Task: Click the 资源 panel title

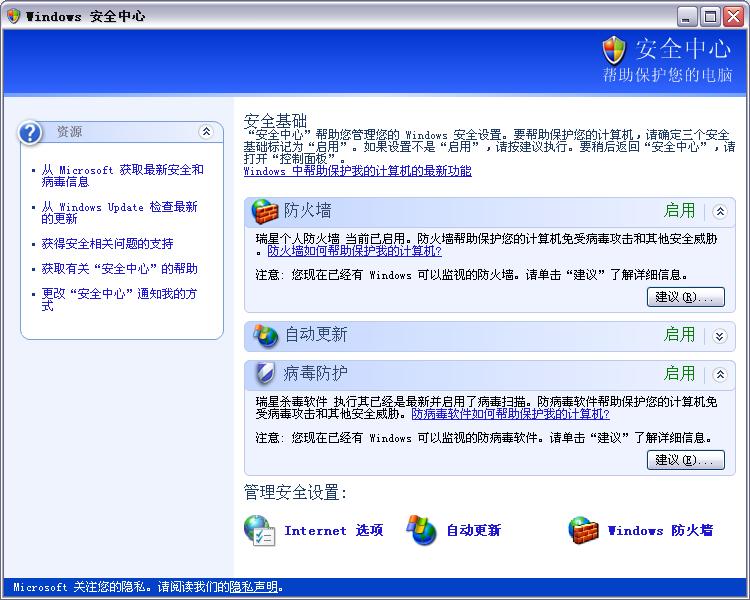Action: [69, 132]
